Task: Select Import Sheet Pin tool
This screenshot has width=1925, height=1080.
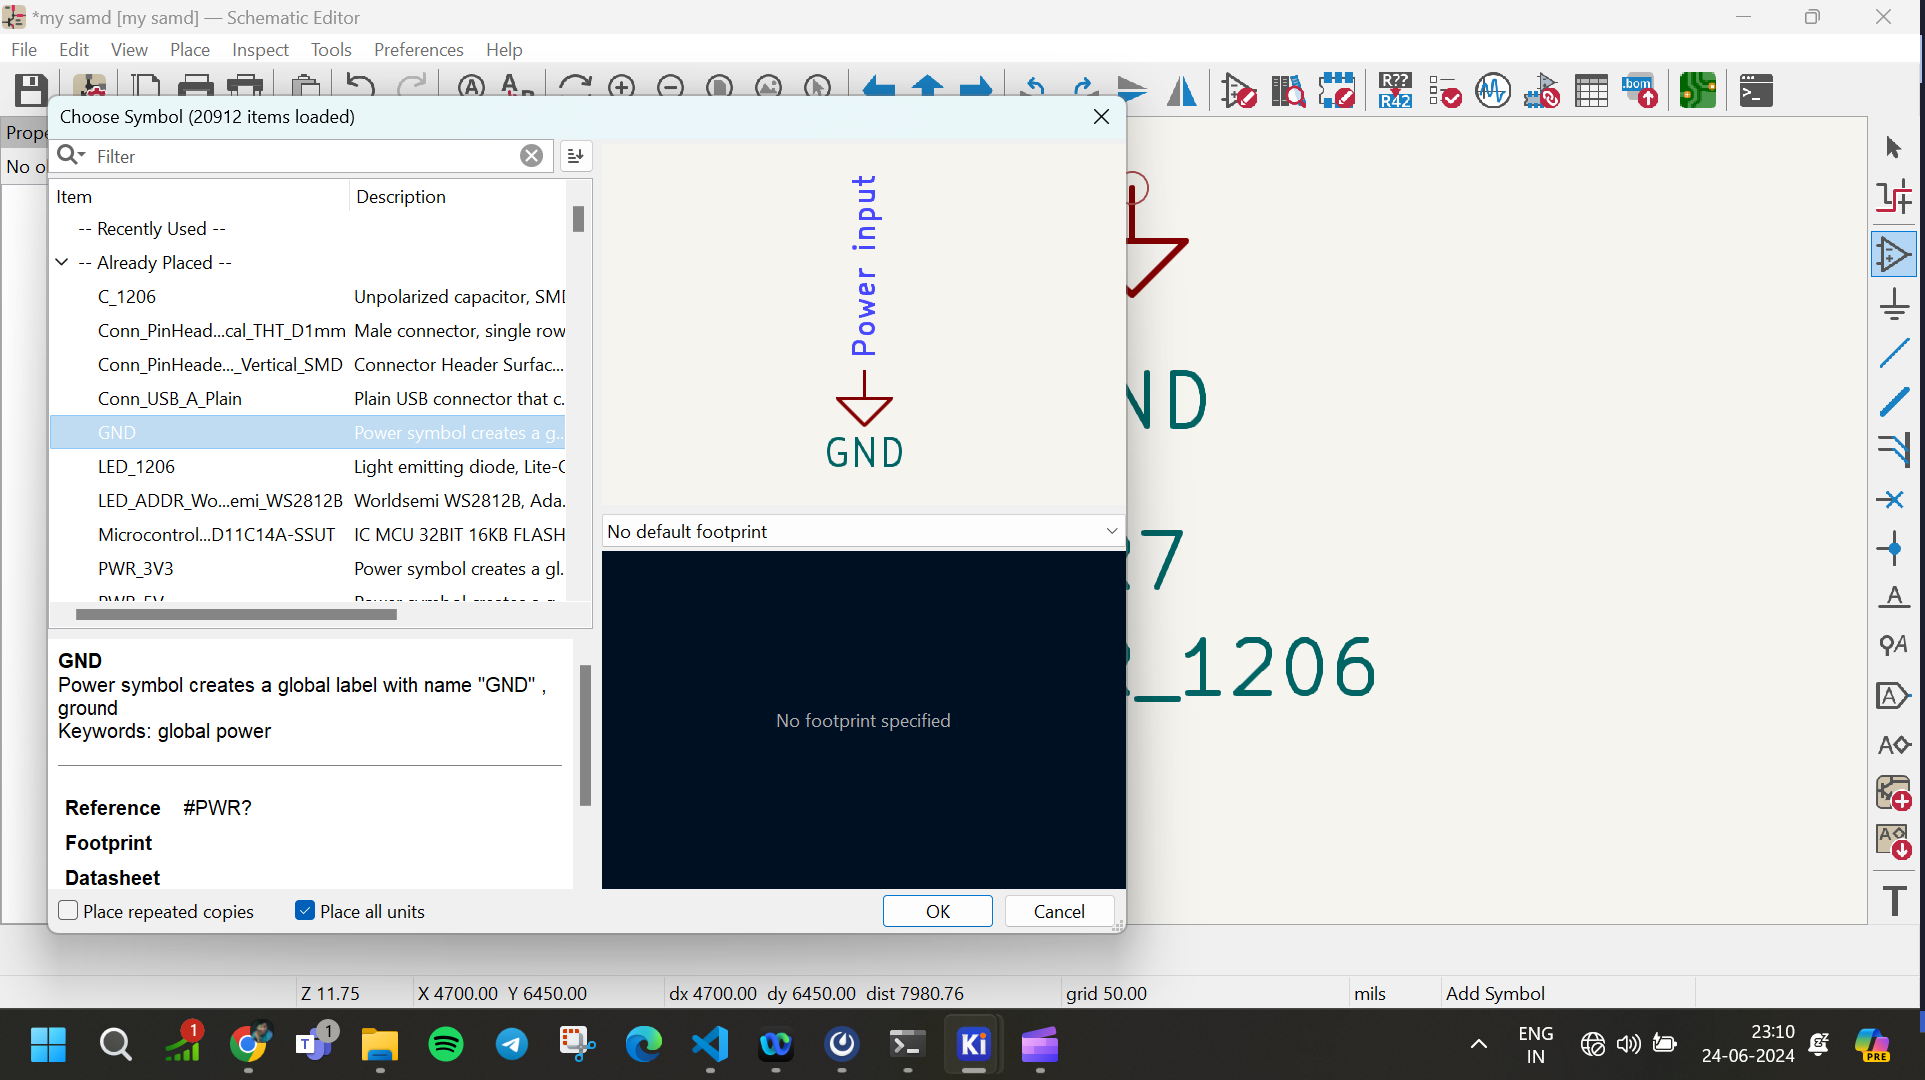Action: coord(1894,842)
